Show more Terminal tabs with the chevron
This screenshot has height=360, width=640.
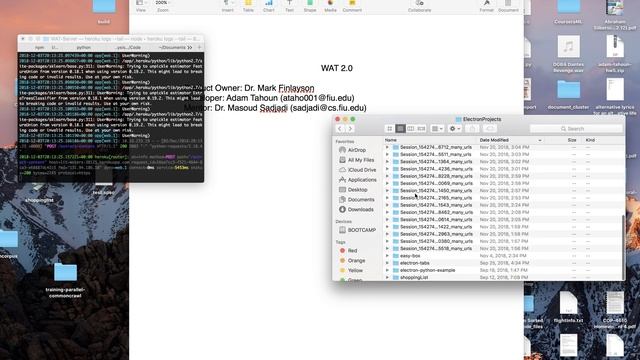pos(190,48)
